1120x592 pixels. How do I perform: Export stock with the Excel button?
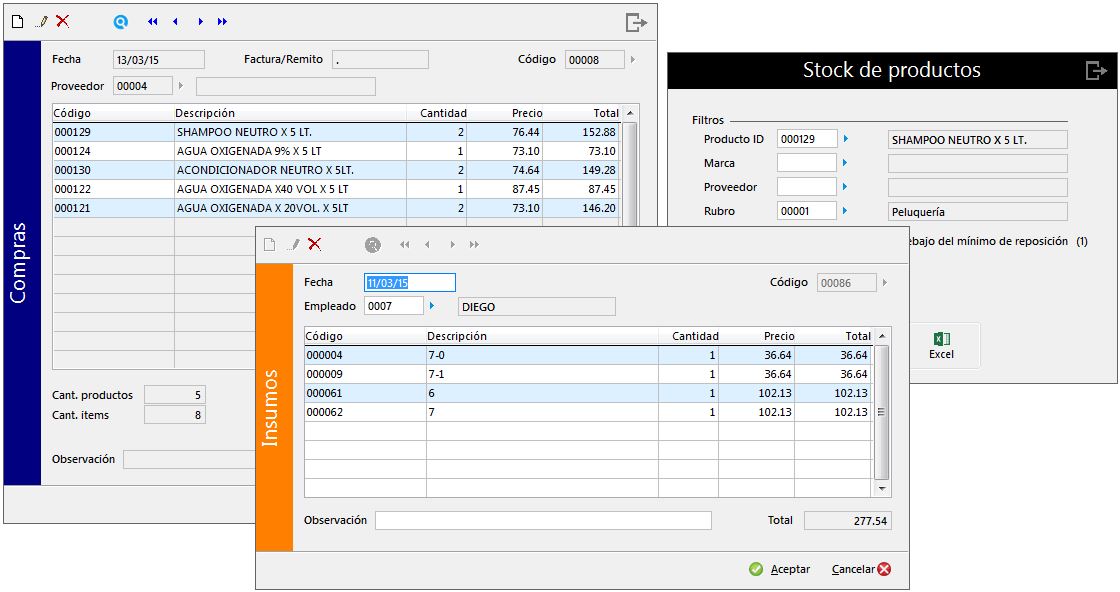click(941, 346)
